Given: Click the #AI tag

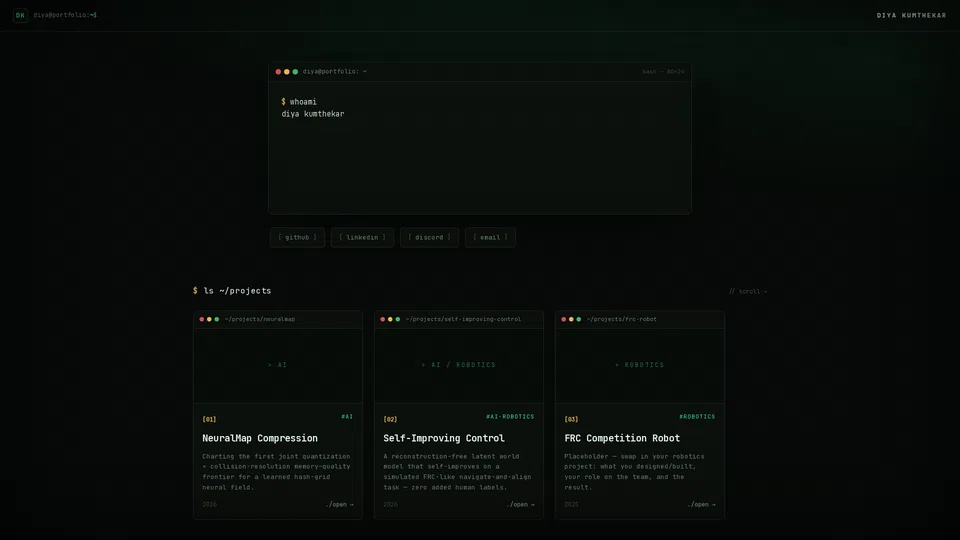Looking at the screenshot, I should coord(347,417).
